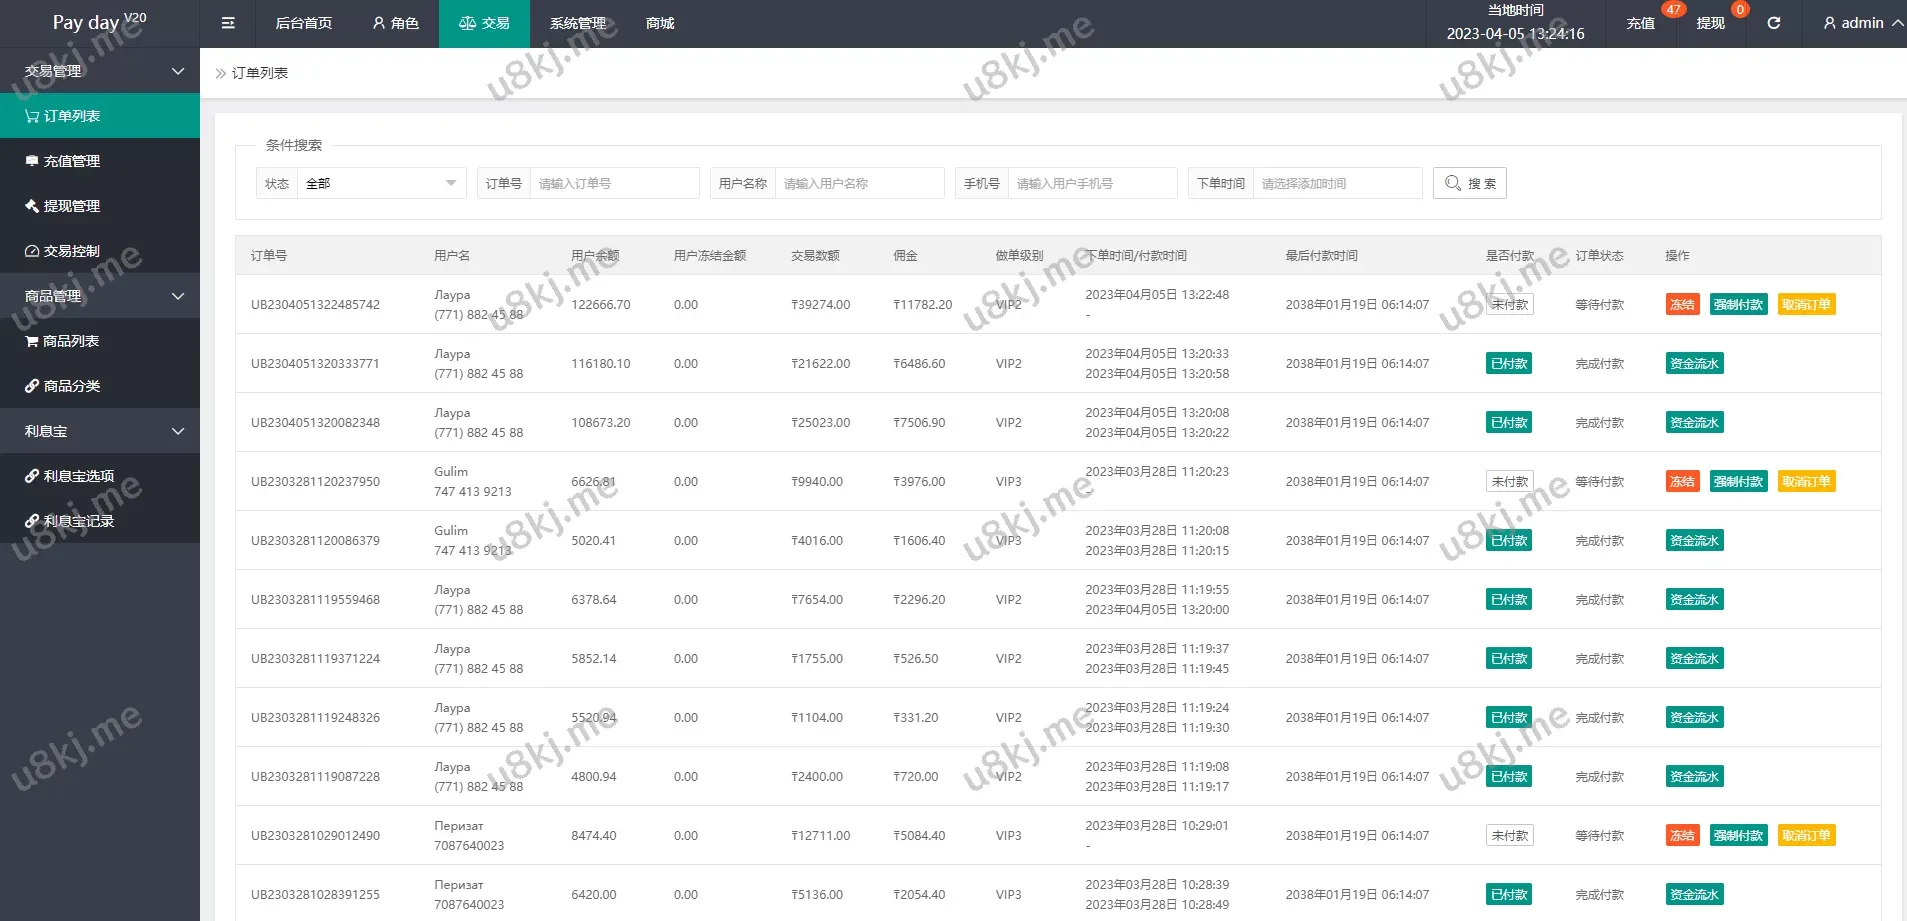The image size is (1907, 921).
Task: Expand the admin user menu
Action: tap(1861, 23)
